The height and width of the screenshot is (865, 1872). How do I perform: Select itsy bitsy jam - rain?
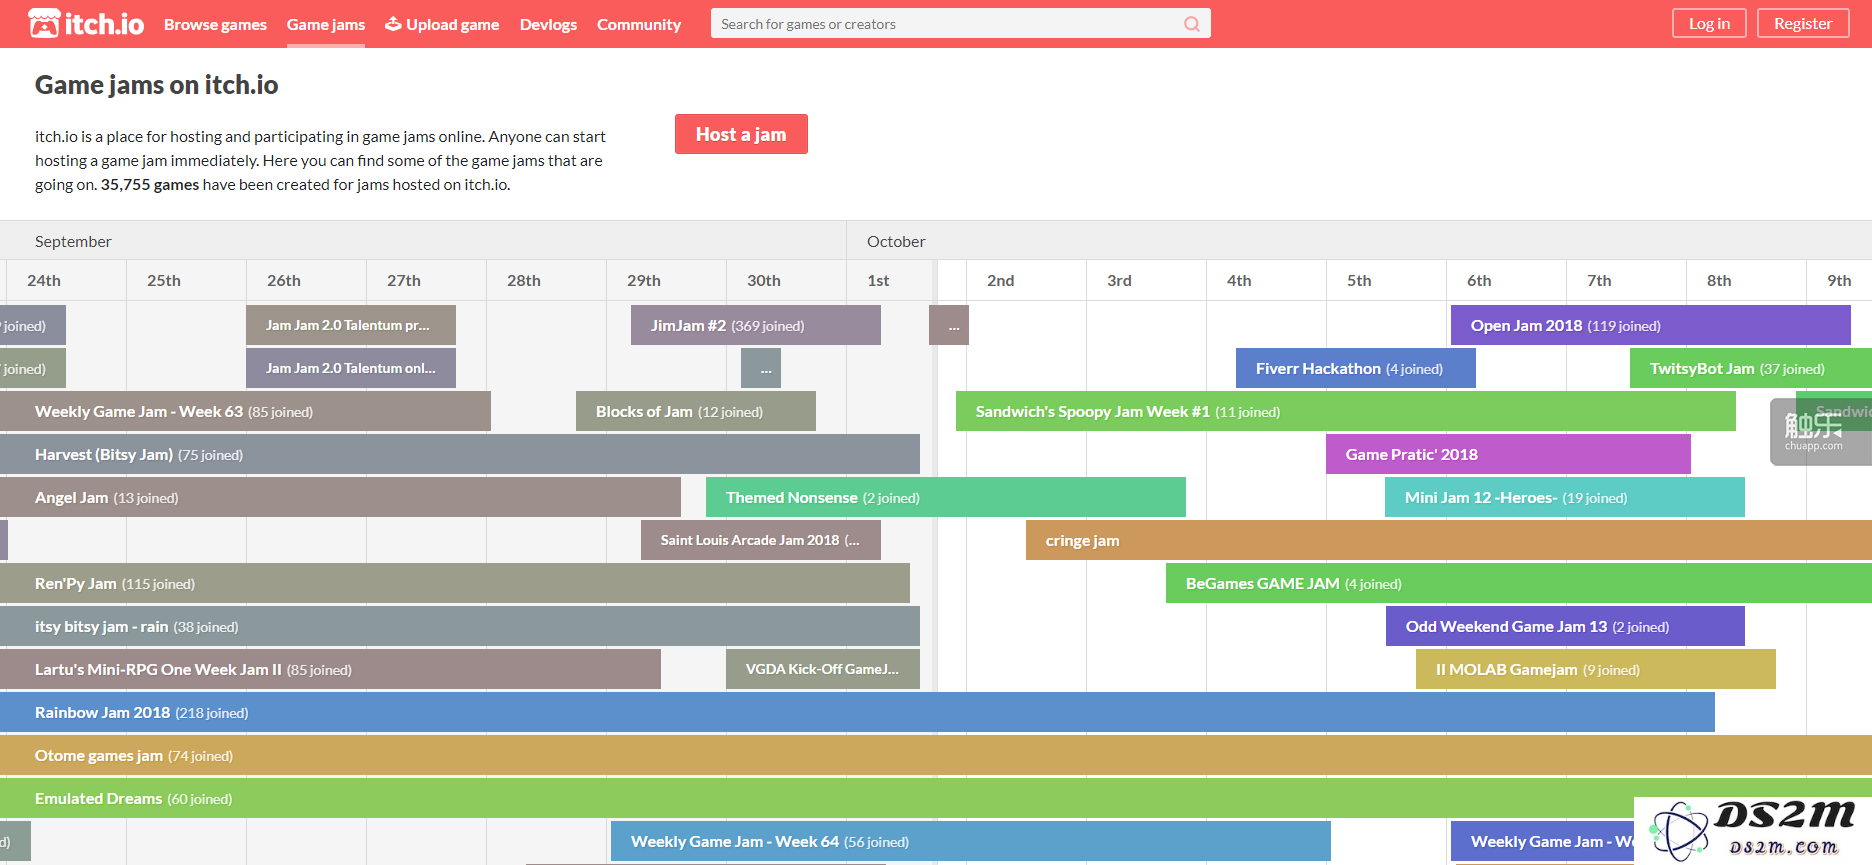[460, 626]
